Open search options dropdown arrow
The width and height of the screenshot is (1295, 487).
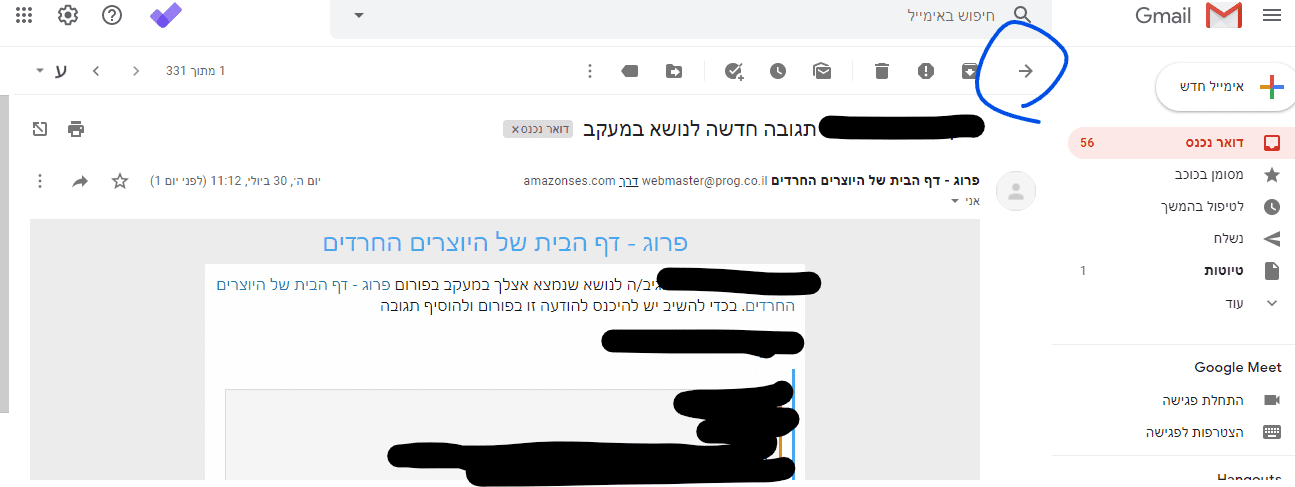359,15
